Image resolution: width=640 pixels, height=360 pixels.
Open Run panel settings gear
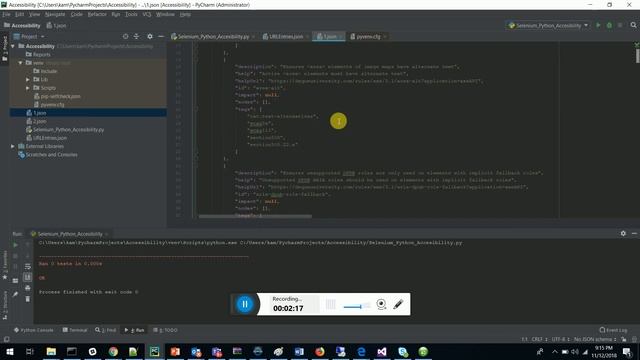[x=623, y=233]
